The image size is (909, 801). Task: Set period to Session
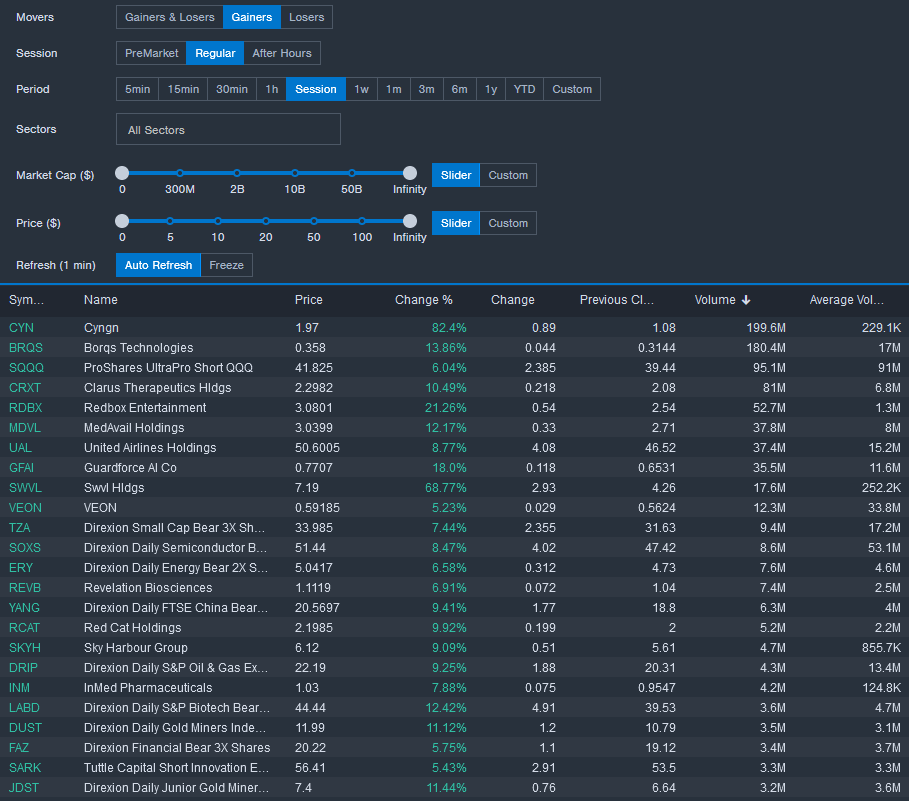coord(316,89)
